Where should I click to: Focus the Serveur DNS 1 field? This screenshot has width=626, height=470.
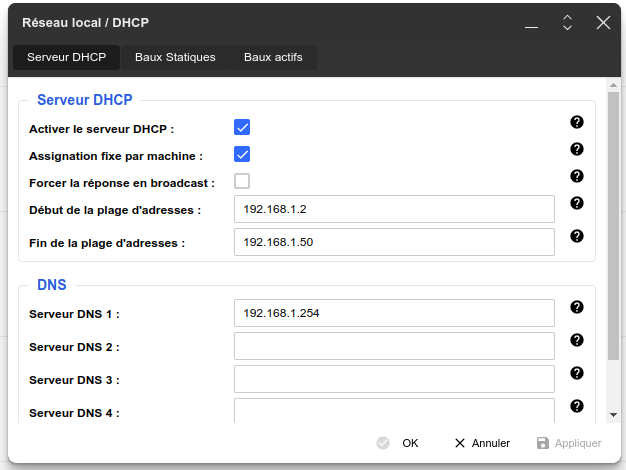[x=394, y=313]
